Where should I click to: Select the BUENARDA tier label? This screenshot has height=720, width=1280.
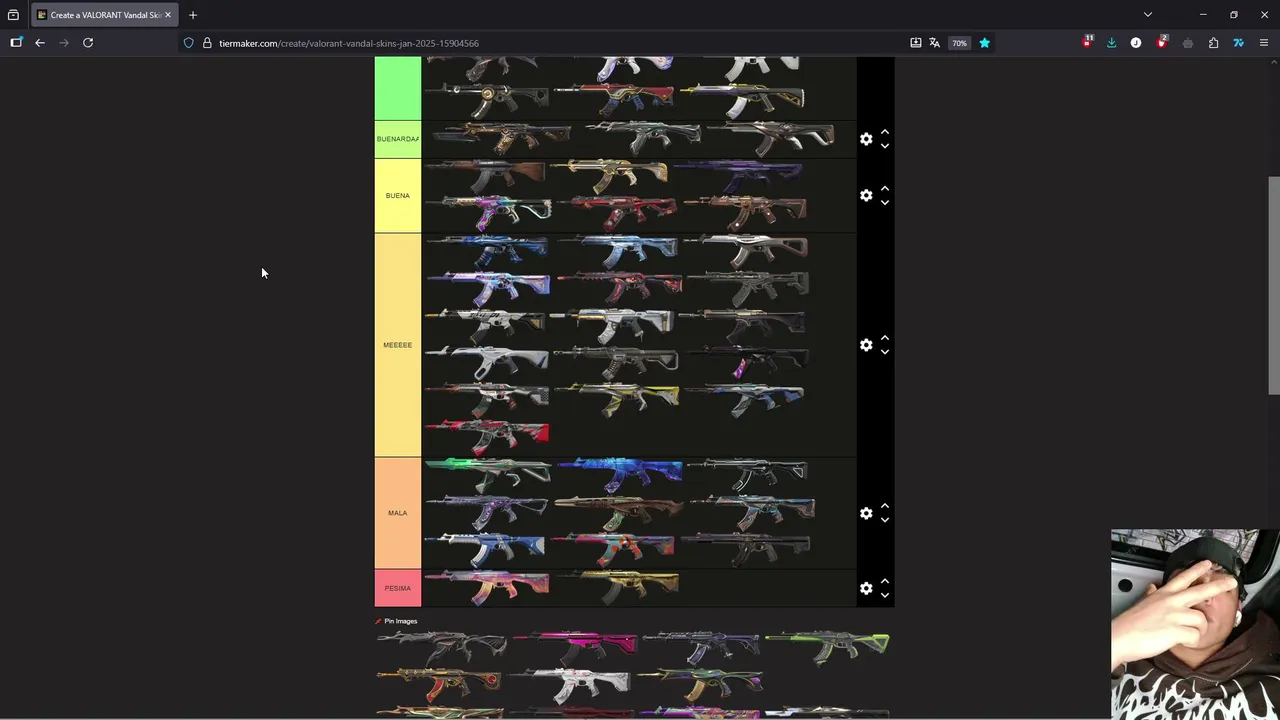tap(398, 139)
